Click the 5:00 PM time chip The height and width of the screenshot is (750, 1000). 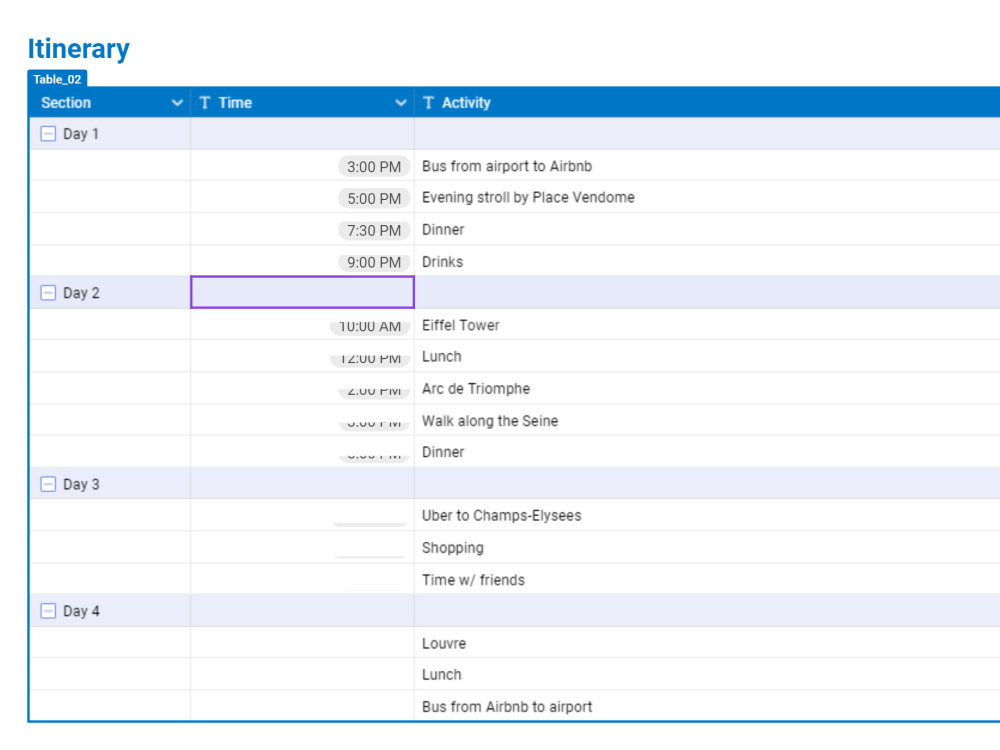374,198
